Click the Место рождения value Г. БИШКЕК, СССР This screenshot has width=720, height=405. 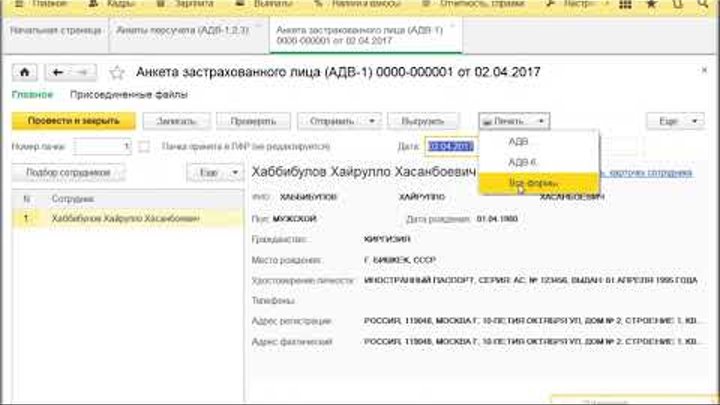pyautogui.click(x=400, y=260)
